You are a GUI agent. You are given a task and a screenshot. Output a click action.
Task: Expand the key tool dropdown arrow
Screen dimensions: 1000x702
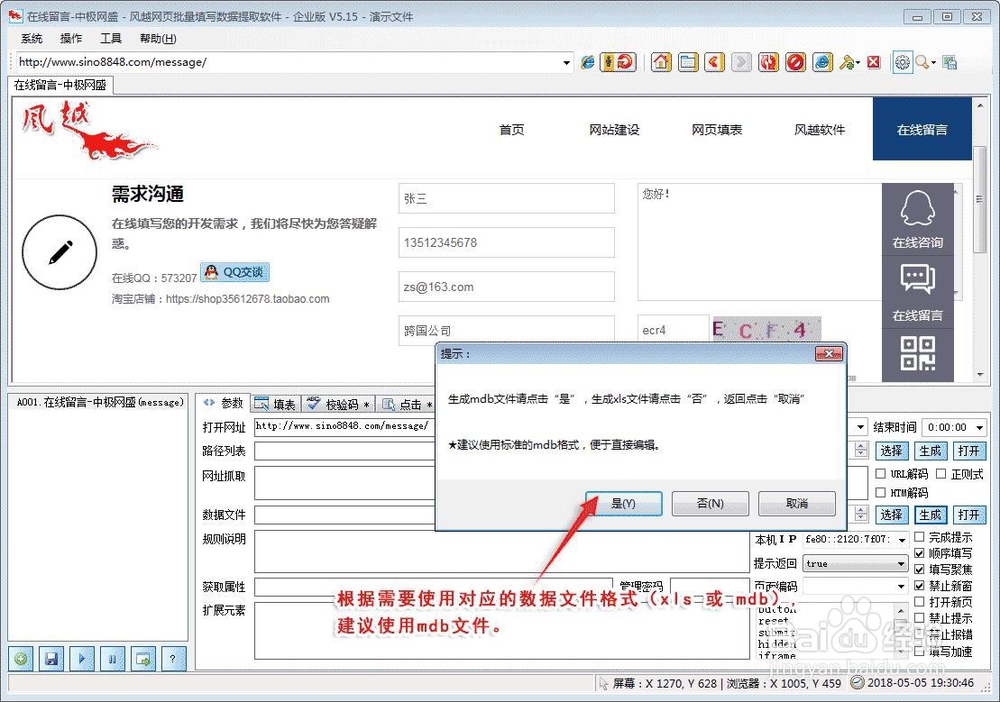[x=858, y=62]
